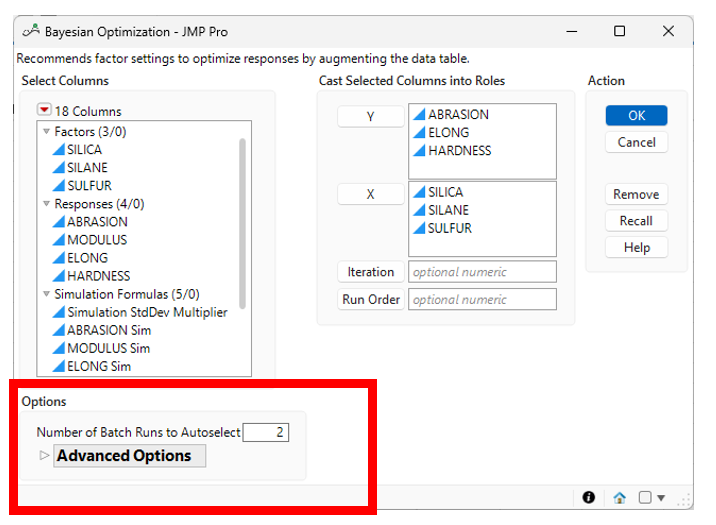Select ABRASION in the Responses group
The width and height of the screenshot is (716, 525).
(x=97, y=221)
